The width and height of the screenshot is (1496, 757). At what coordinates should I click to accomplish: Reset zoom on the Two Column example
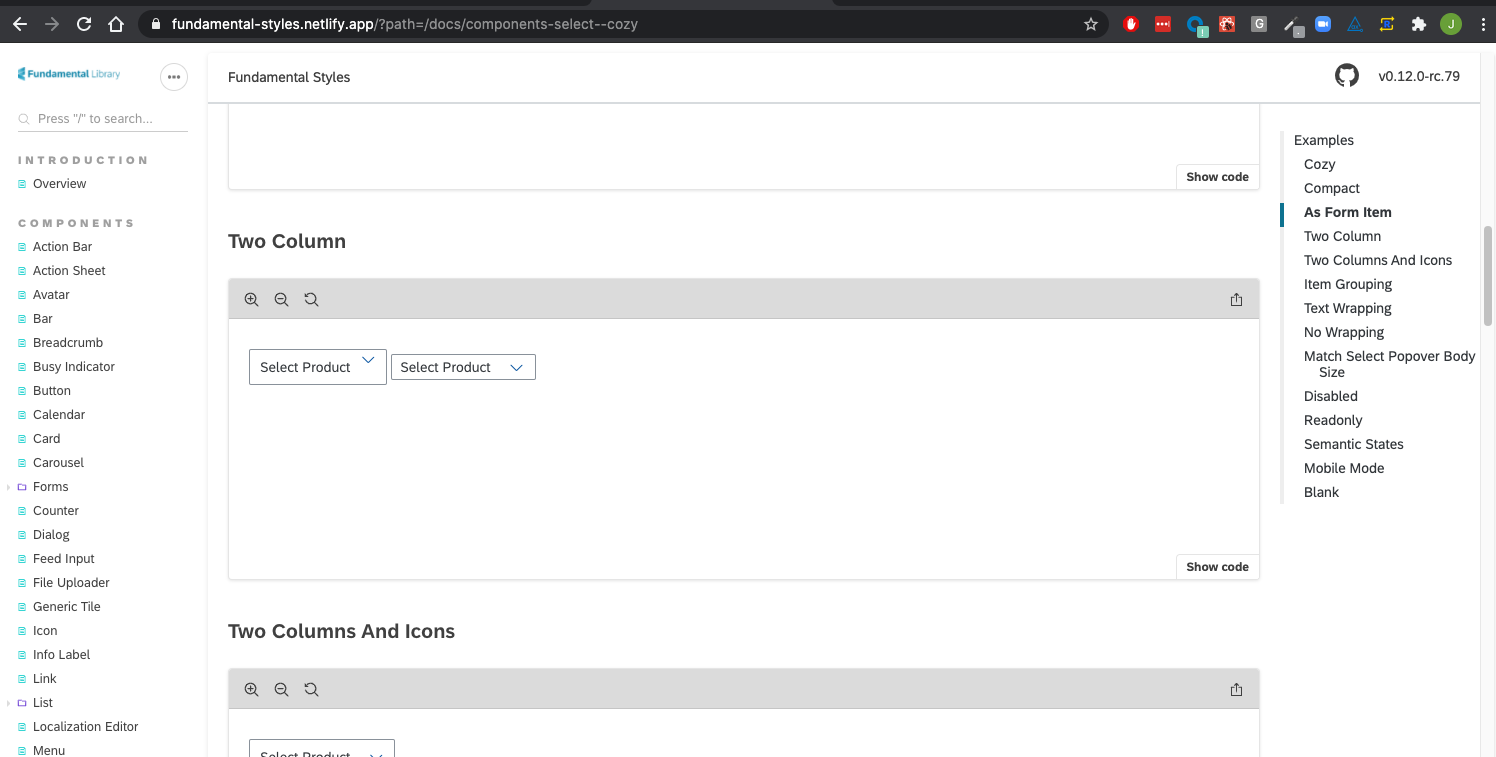point(311,298)
